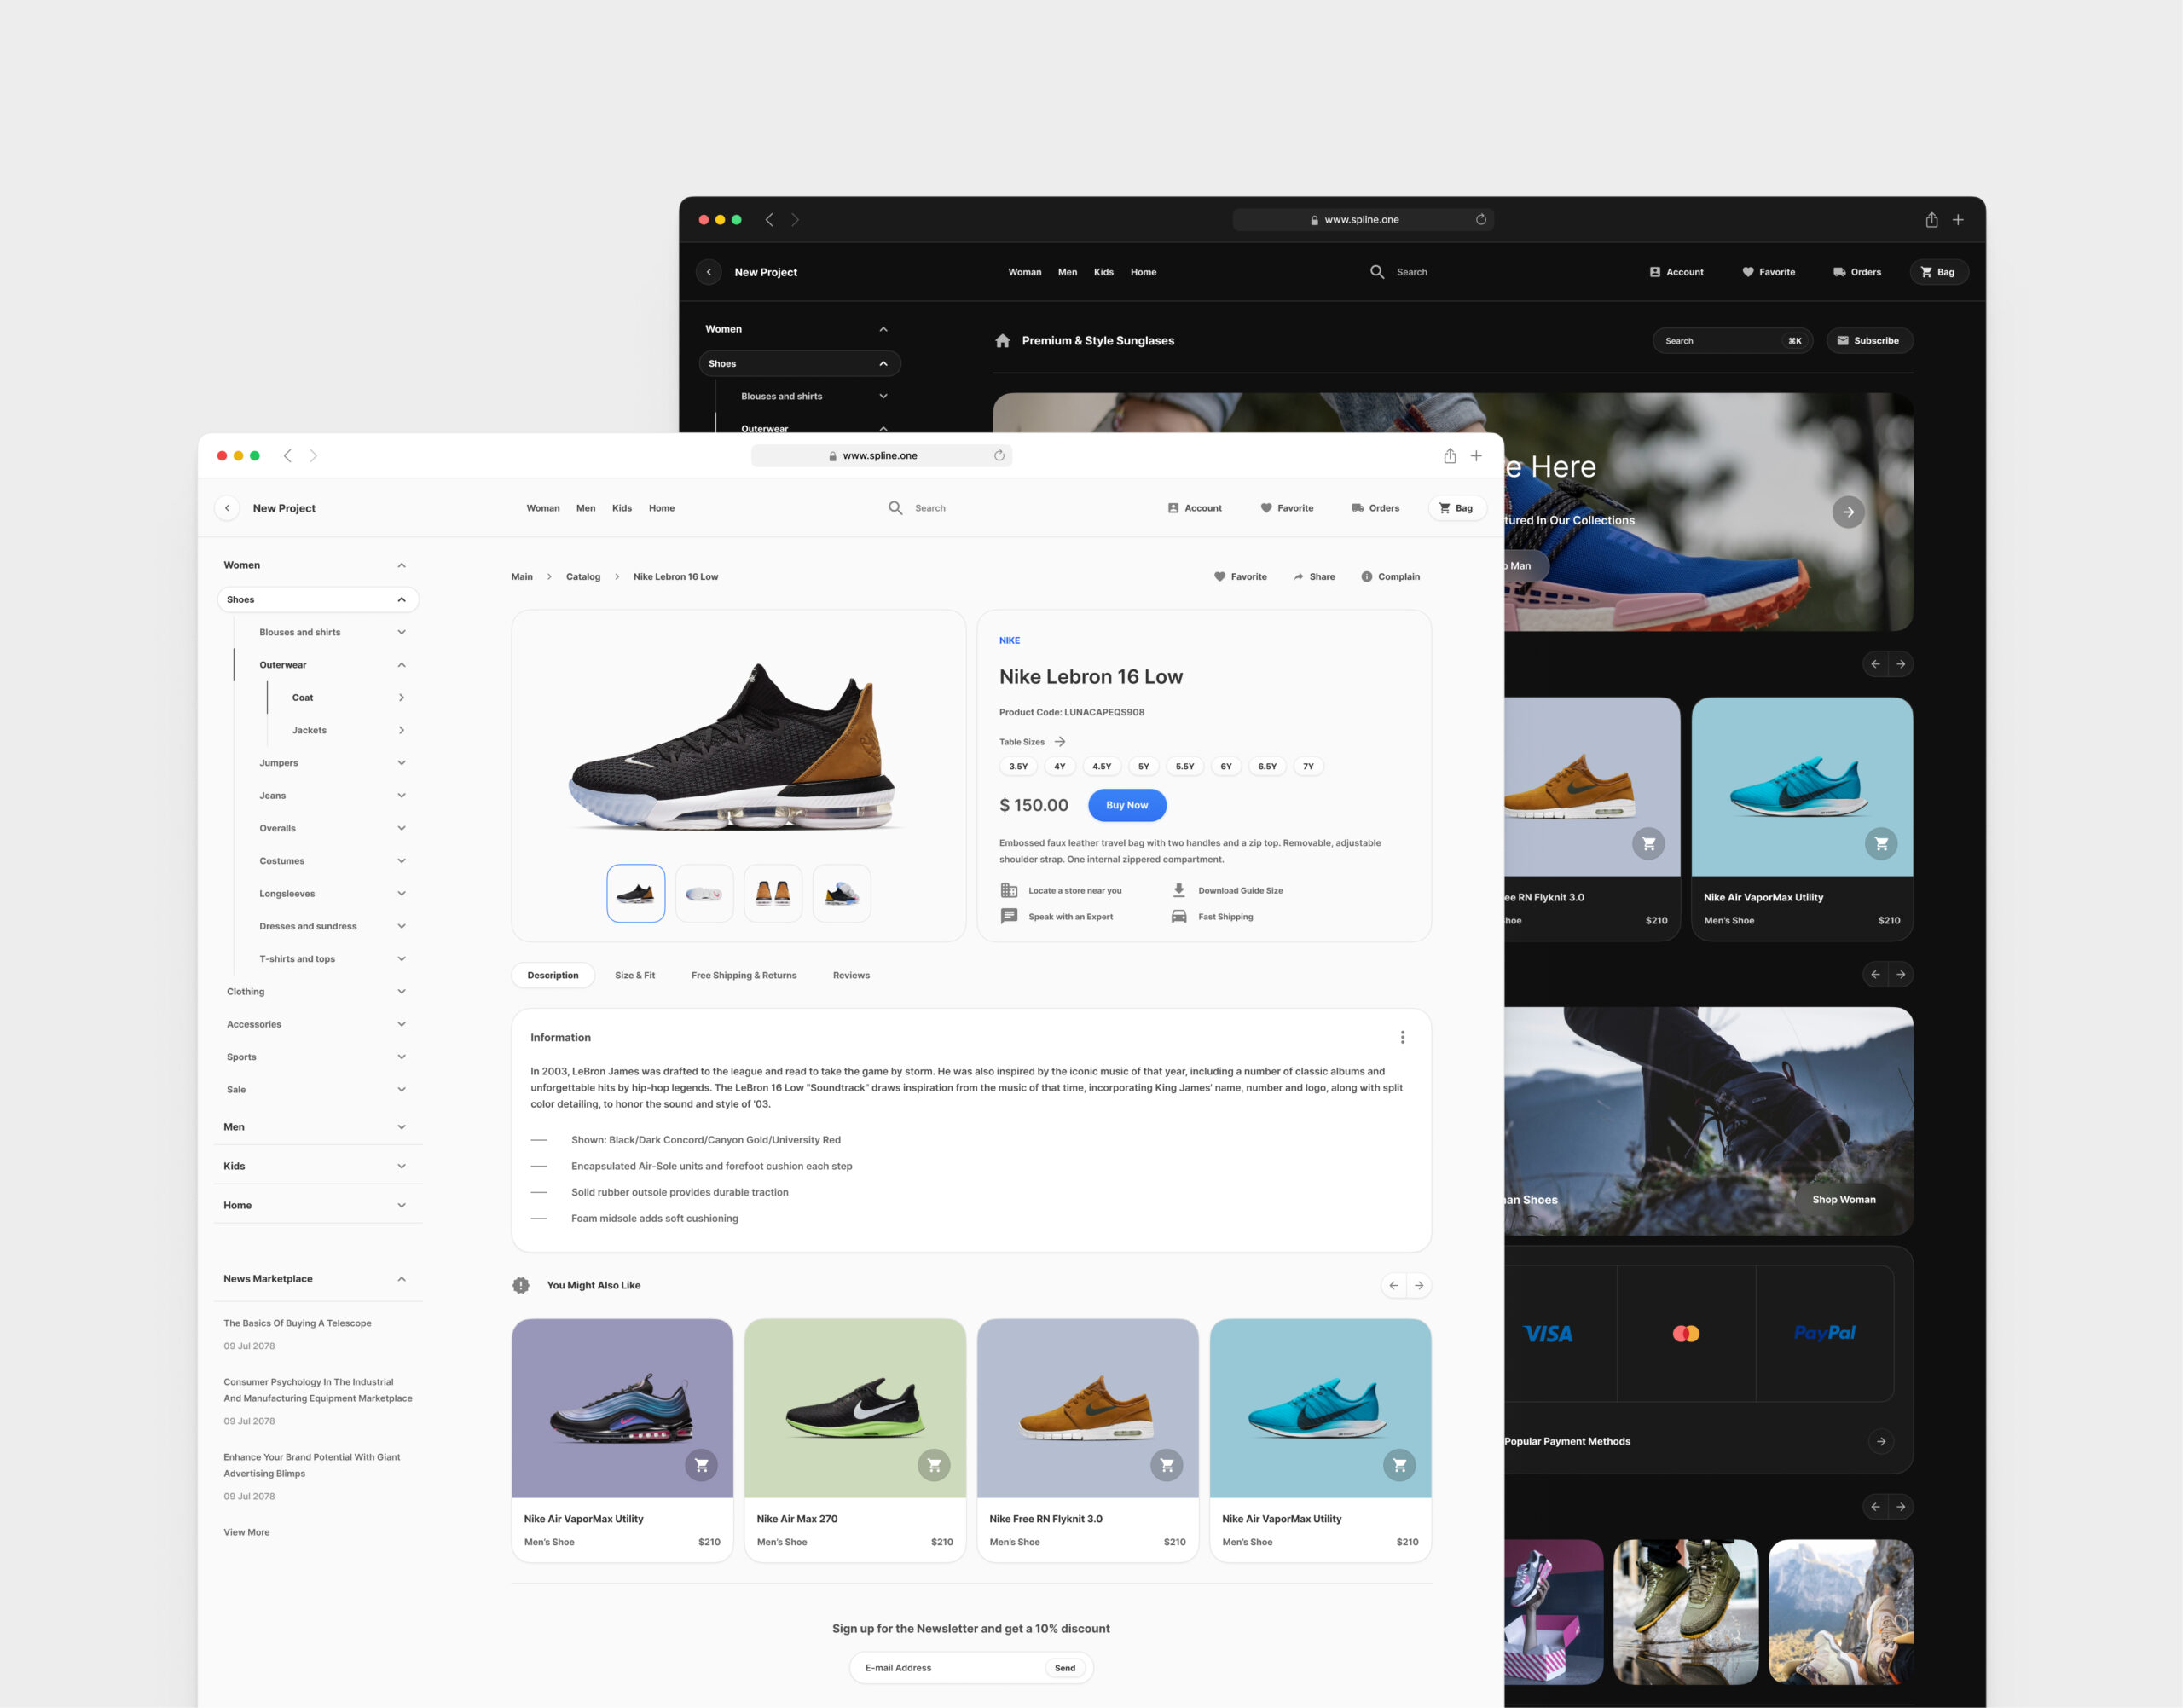This screenshot has width=2183, height=1708.
Task: Click previous arrow in You Might Also Like
Action: [1393, 1285]
